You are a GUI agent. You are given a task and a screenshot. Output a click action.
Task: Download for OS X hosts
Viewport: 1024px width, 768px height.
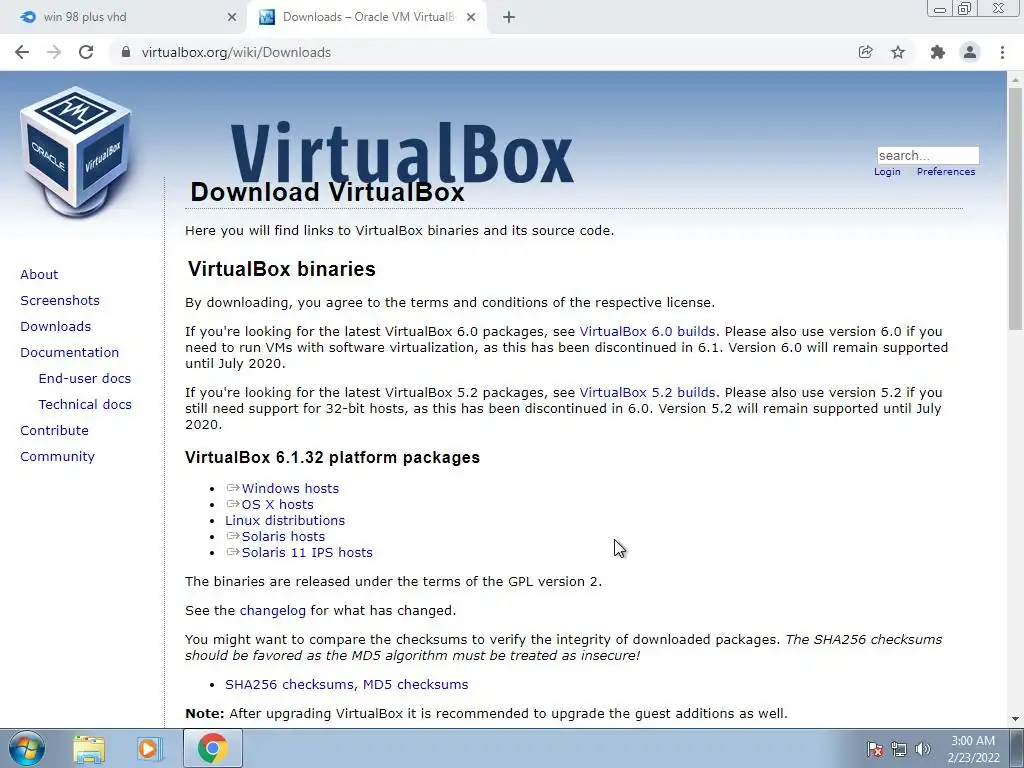point(278,504)
